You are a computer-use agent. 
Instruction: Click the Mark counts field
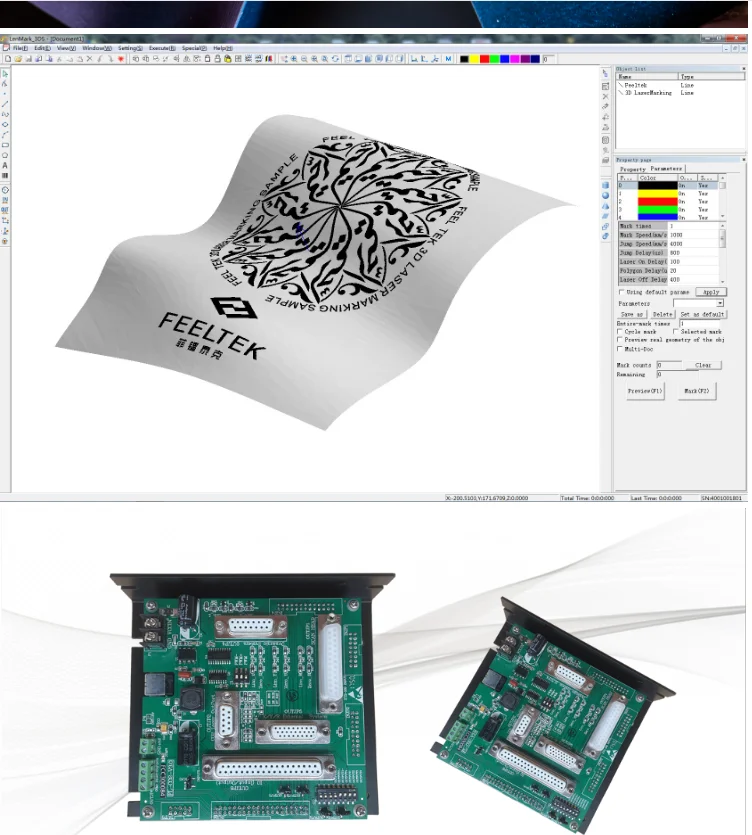669,365
